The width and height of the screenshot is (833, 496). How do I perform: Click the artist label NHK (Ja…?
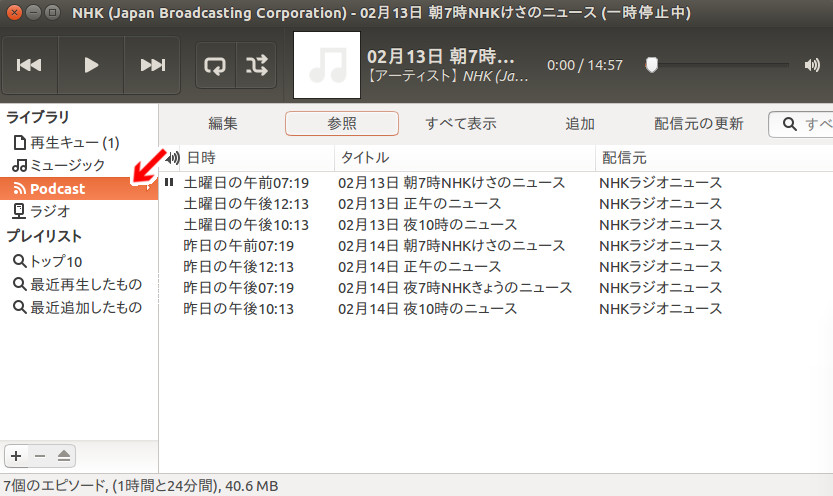(x=495, y=76)
